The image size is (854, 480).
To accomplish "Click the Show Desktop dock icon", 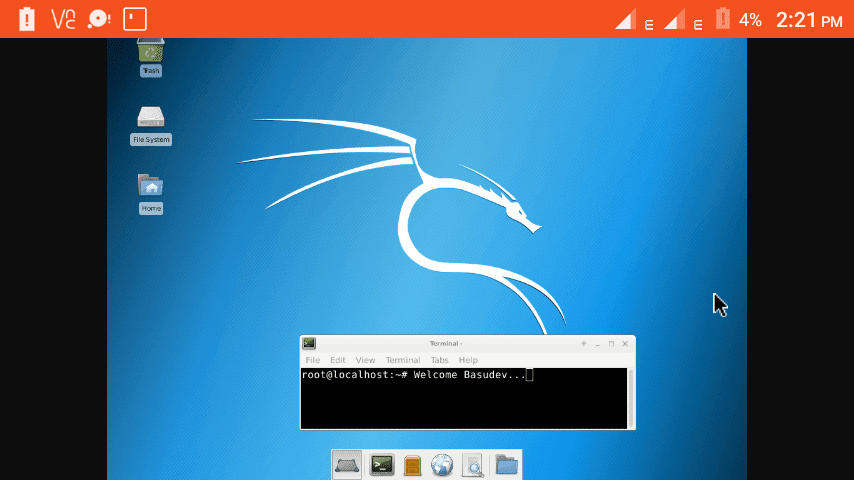I will point(346,465).
